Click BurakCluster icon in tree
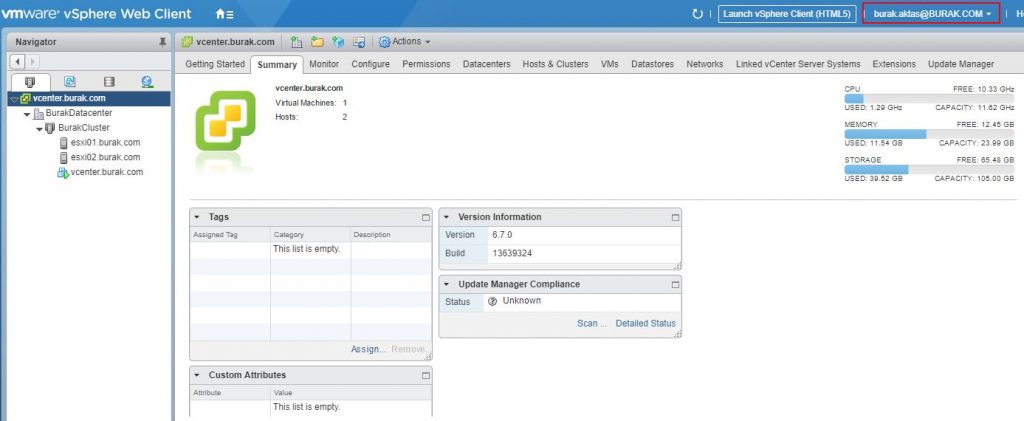1024x421 pixels. coord(50,128)
